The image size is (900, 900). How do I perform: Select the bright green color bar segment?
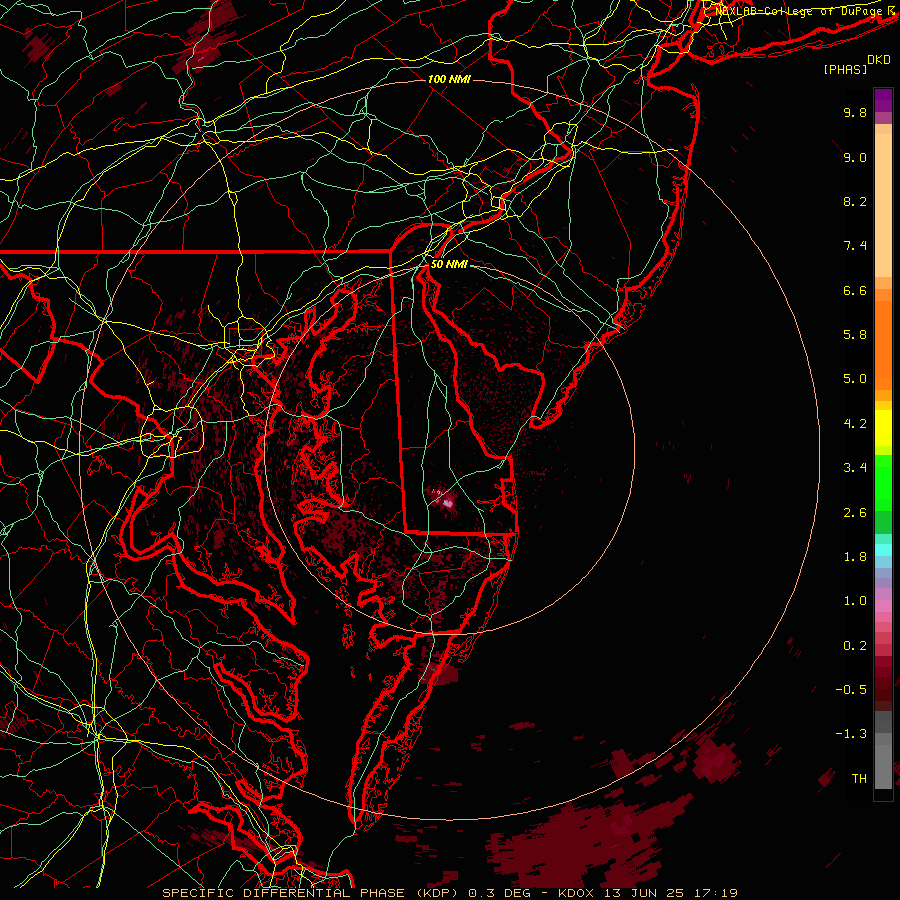point(883,482)
